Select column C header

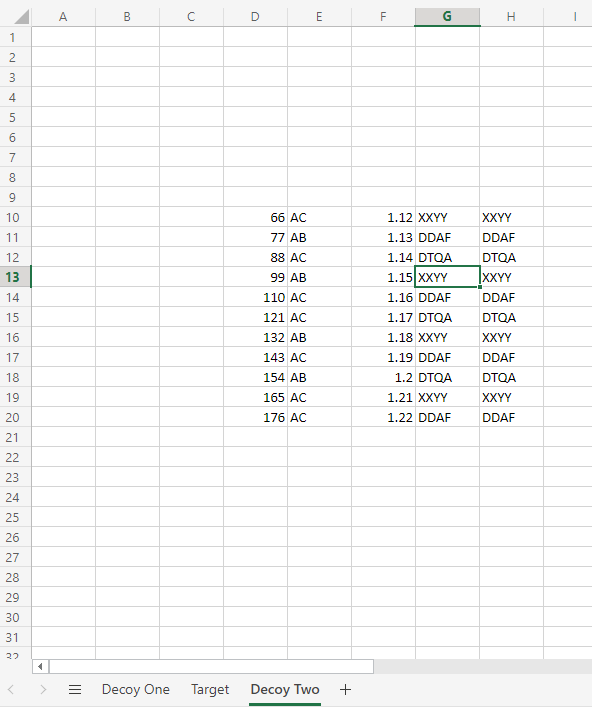[192, 17]
